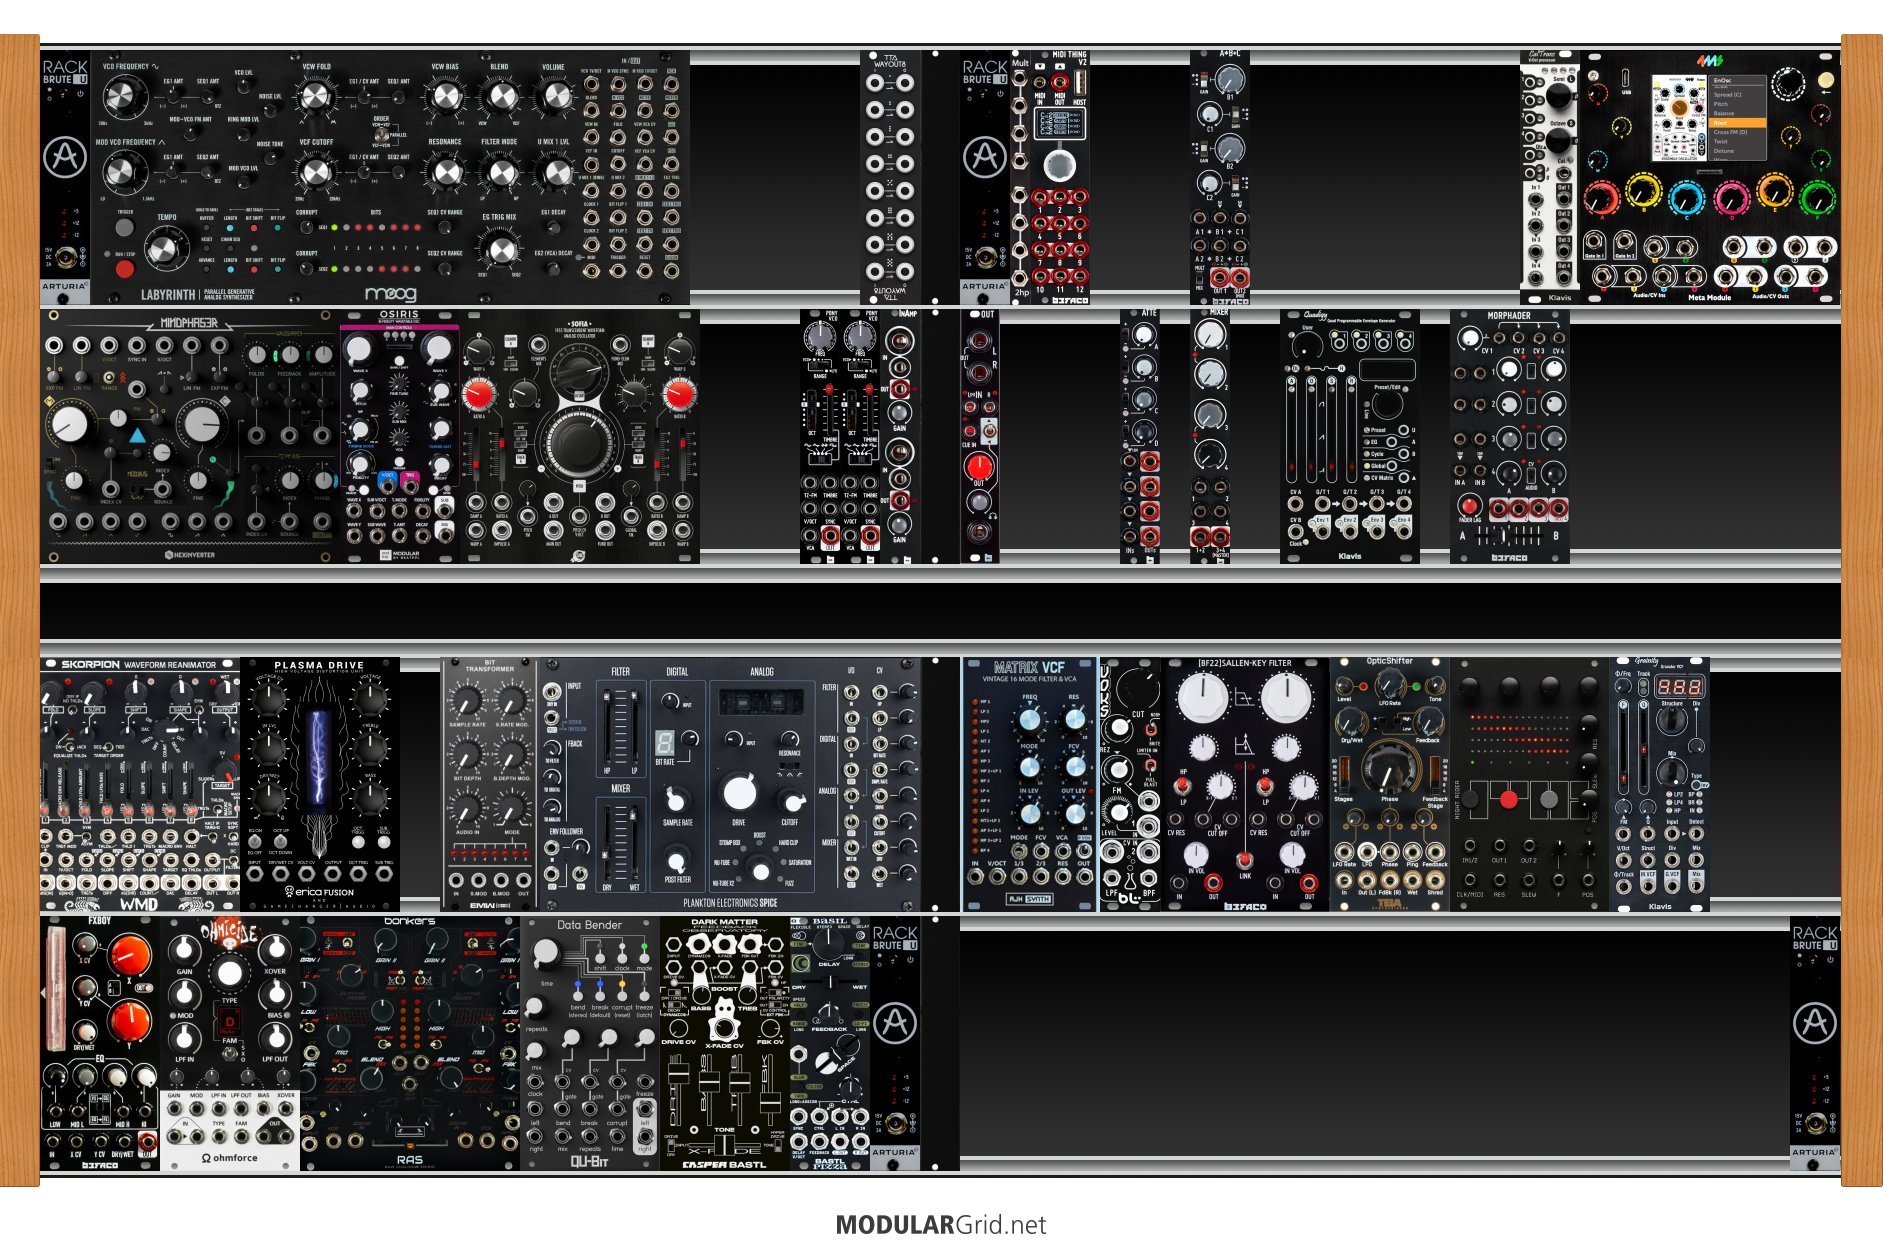Select the WMD Skorpion Waveform Reanimator module

[140, 784]
